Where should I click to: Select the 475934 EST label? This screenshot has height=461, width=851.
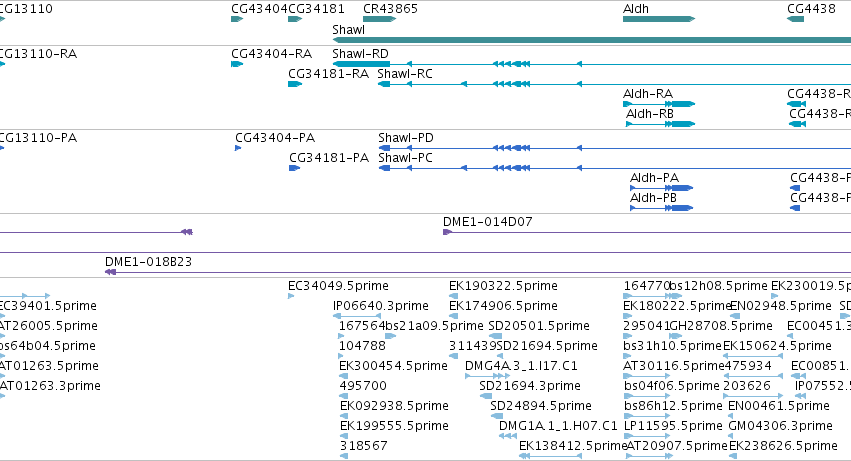pos(748,367)
